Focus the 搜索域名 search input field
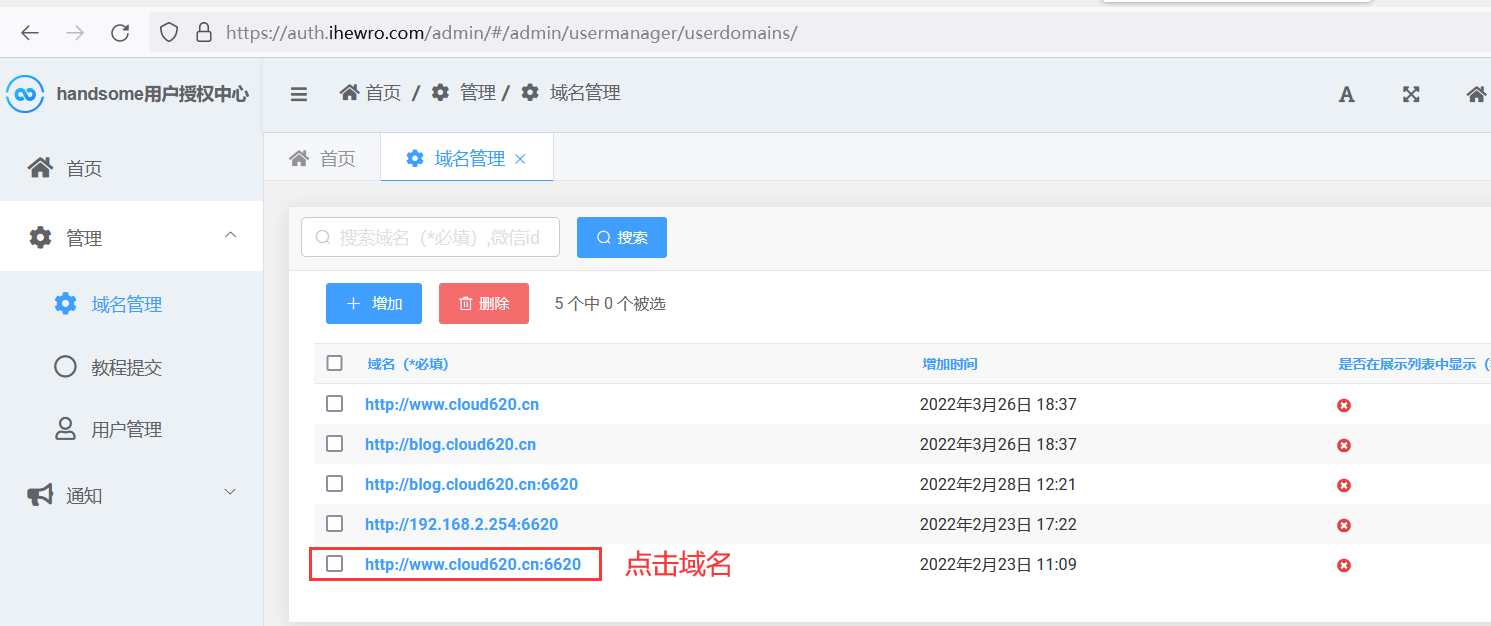The height and width of the screenshot is (626, 1491). pyautogui.click(x=430, y=237)
